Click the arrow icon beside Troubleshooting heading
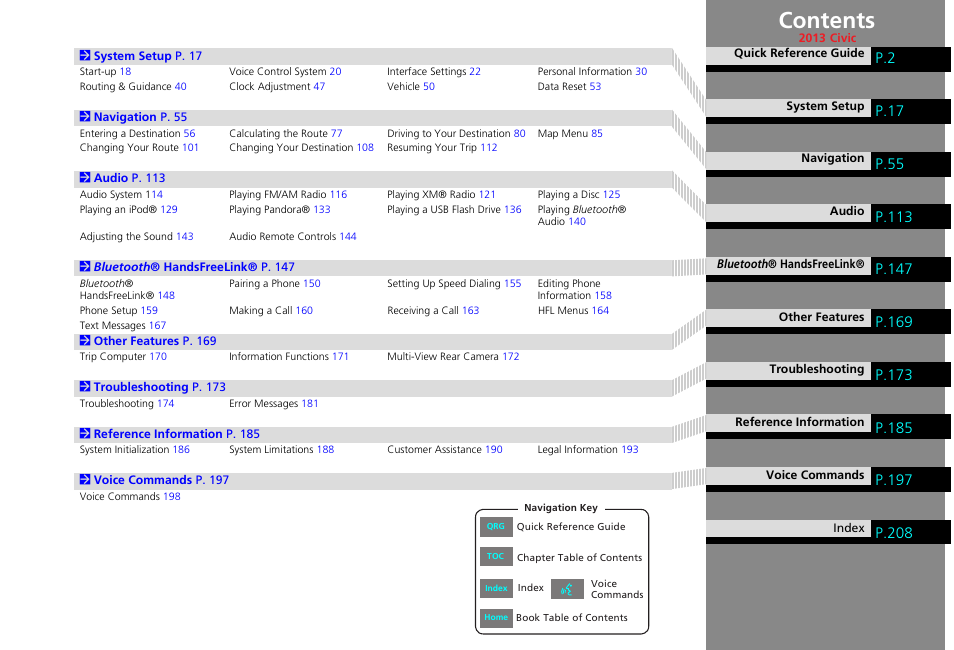The image size is (954, 650). pos(85,386)
